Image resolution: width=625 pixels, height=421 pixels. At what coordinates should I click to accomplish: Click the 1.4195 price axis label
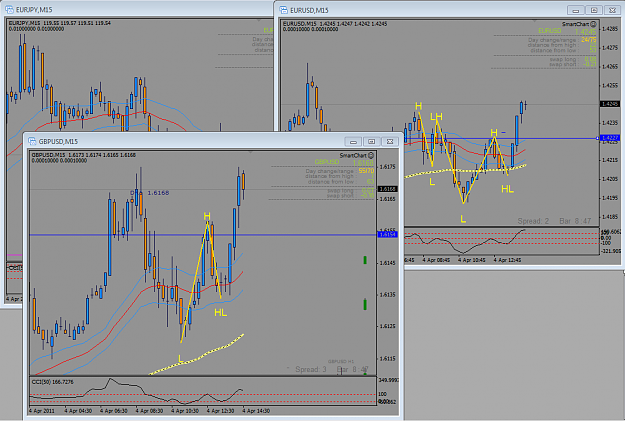(610, 198)
